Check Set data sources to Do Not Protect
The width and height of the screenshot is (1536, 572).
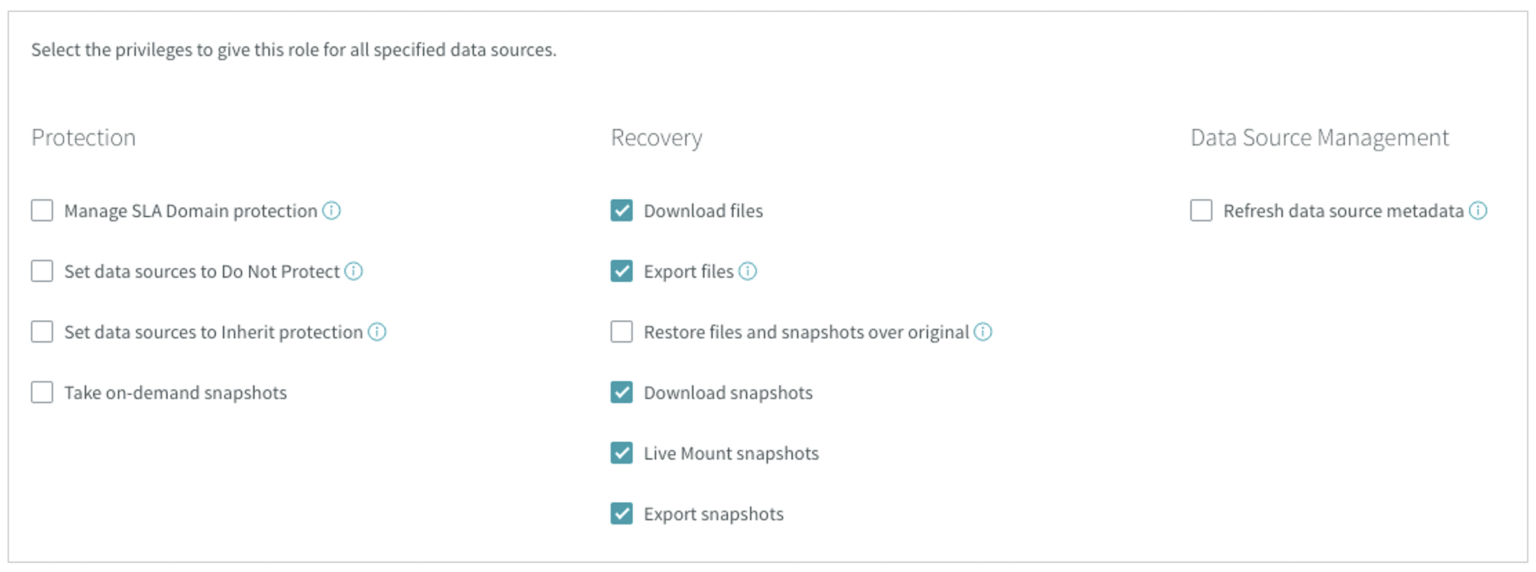coord(42,271)
